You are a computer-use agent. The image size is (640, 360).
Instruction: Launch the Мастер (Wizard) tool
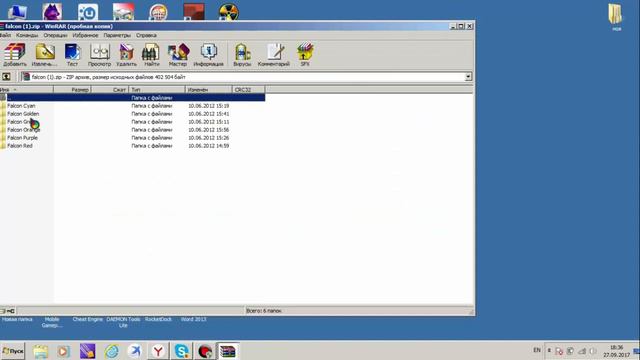coord(178,55)
